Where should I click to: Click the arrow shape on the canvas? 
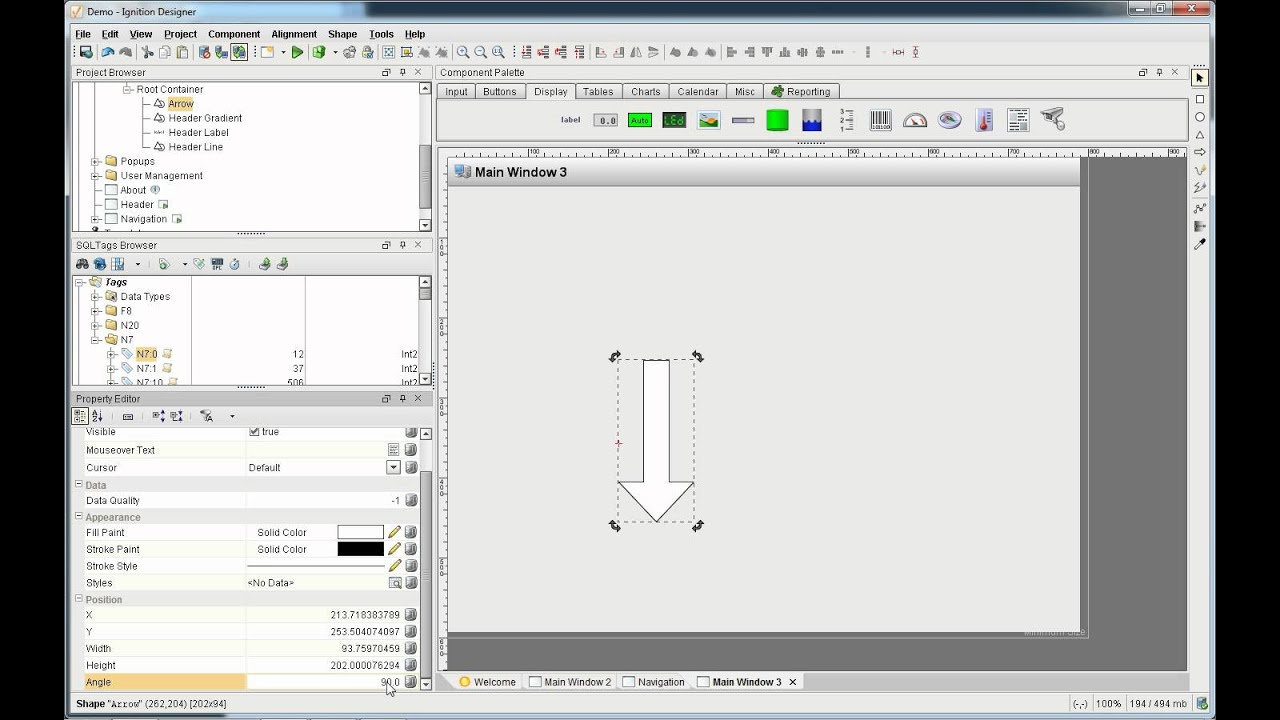tap(656, 440)
